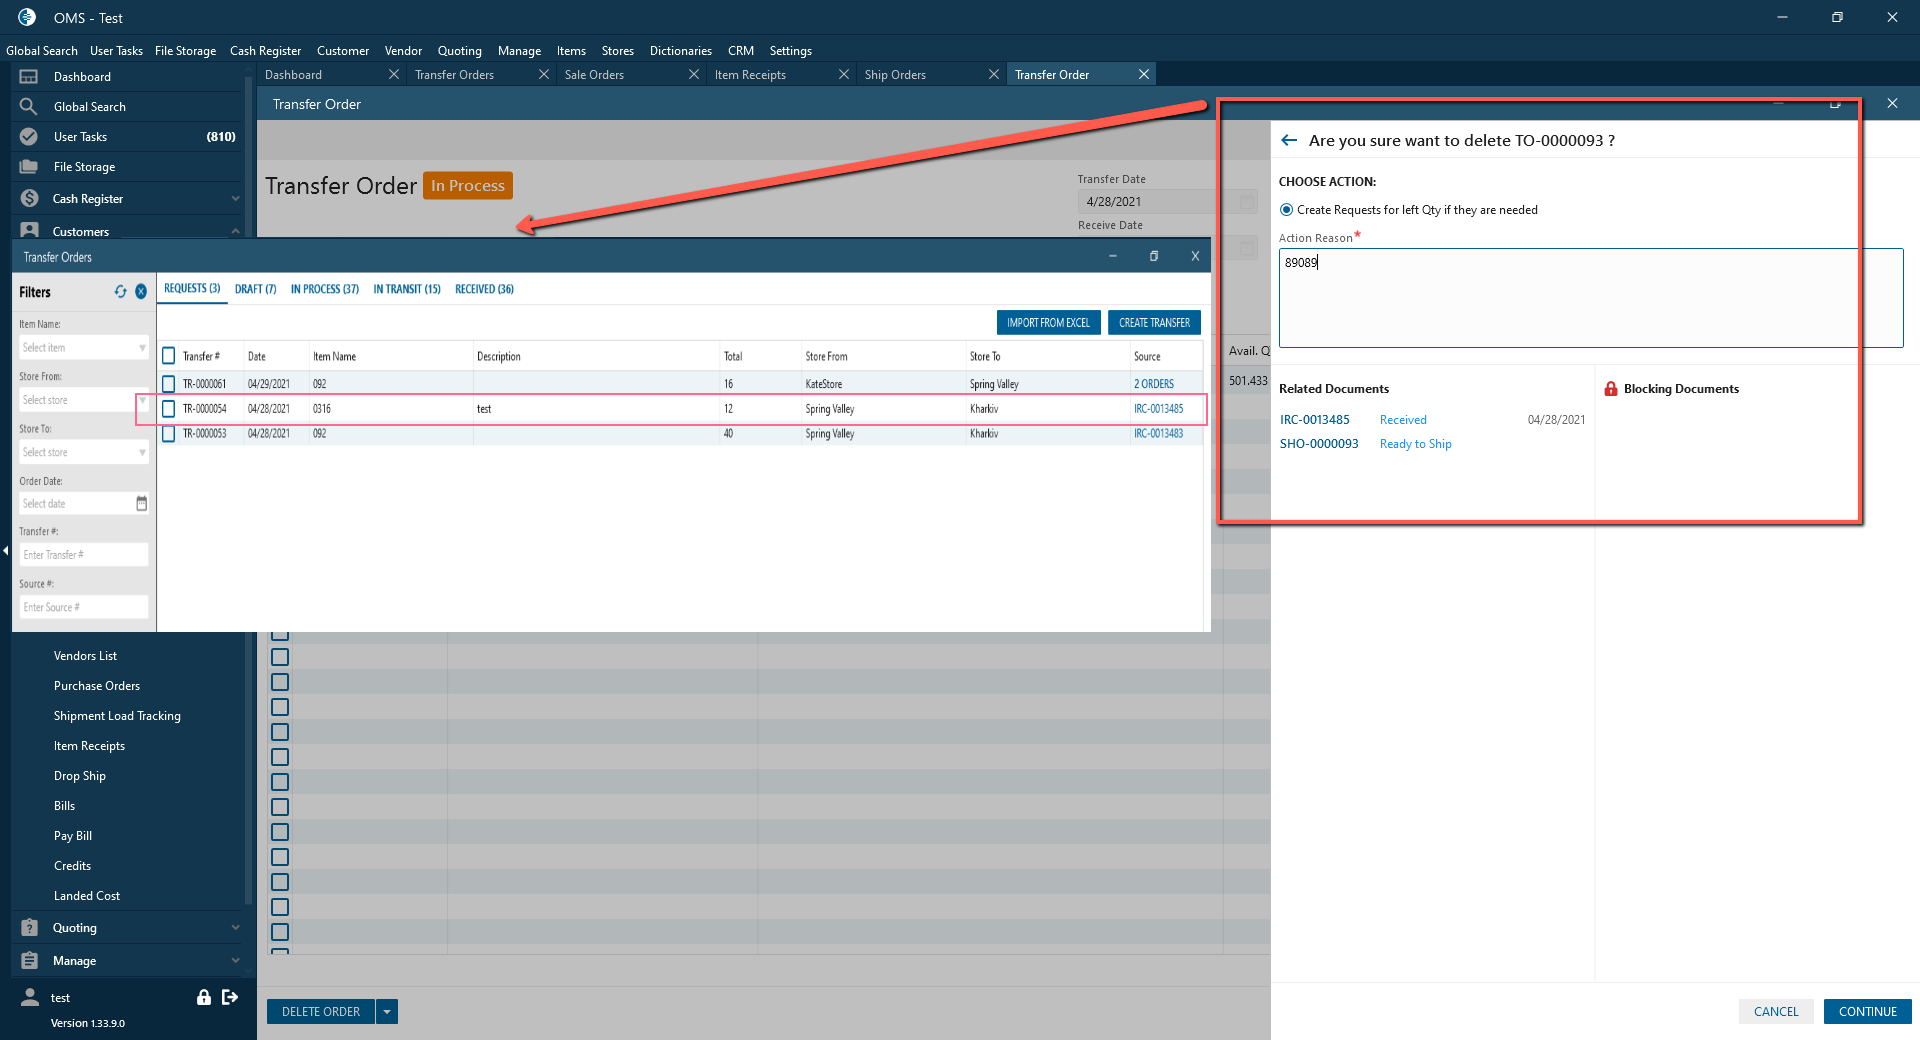
Task: Click the Create Transfer button
Action: point(1155,323)
